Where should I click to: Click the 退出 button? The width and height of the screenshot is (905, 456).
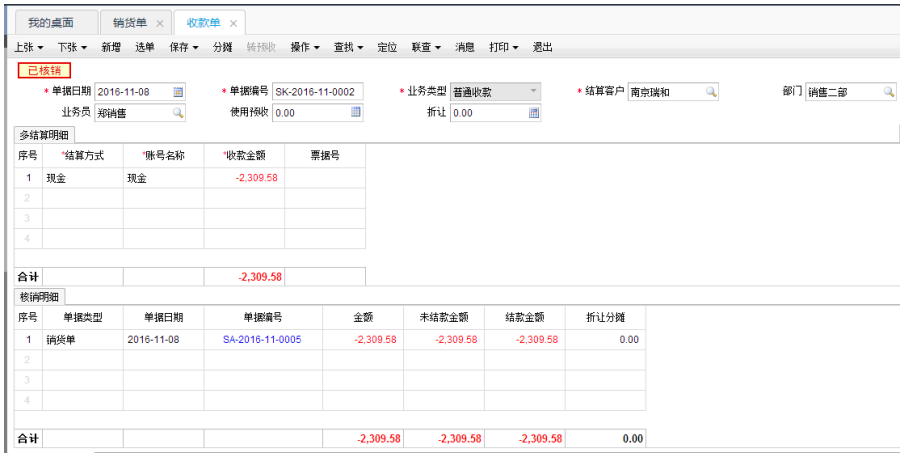[543, 47]
